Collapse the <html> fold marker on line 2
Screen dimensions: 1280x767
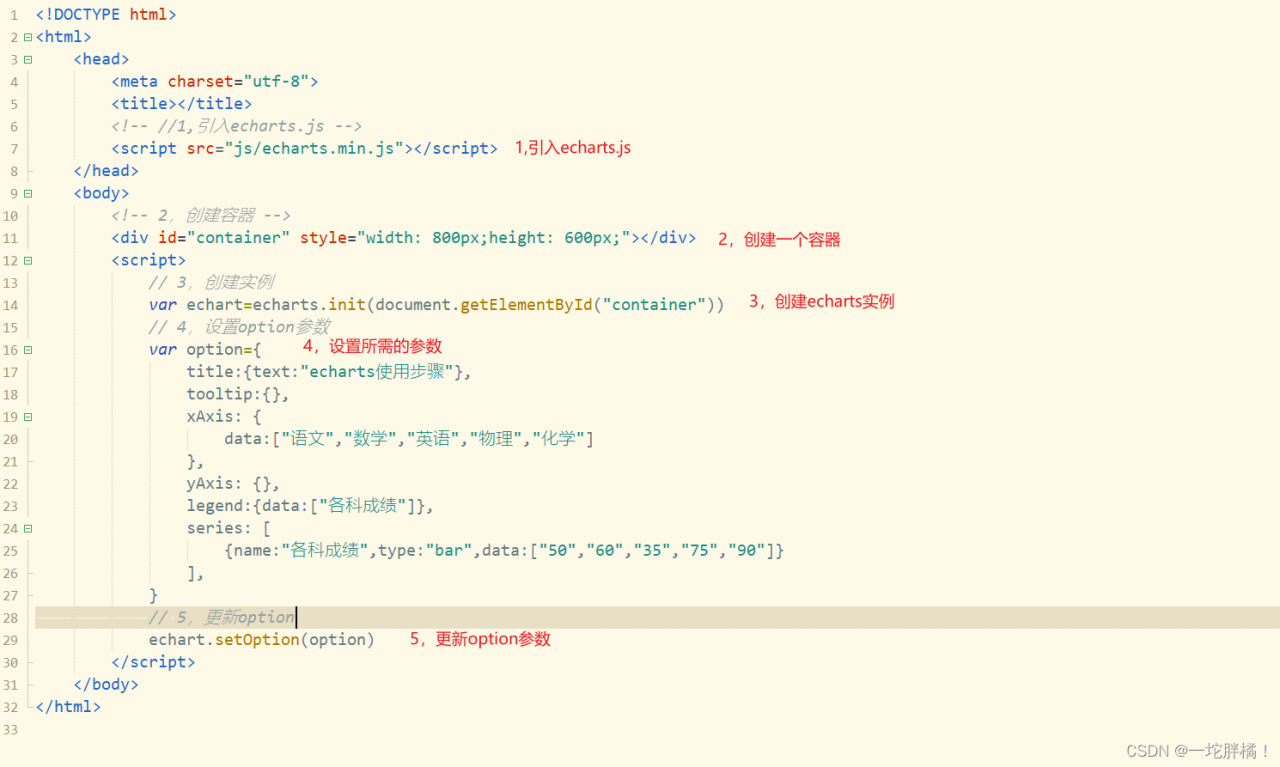click(29, 37)
